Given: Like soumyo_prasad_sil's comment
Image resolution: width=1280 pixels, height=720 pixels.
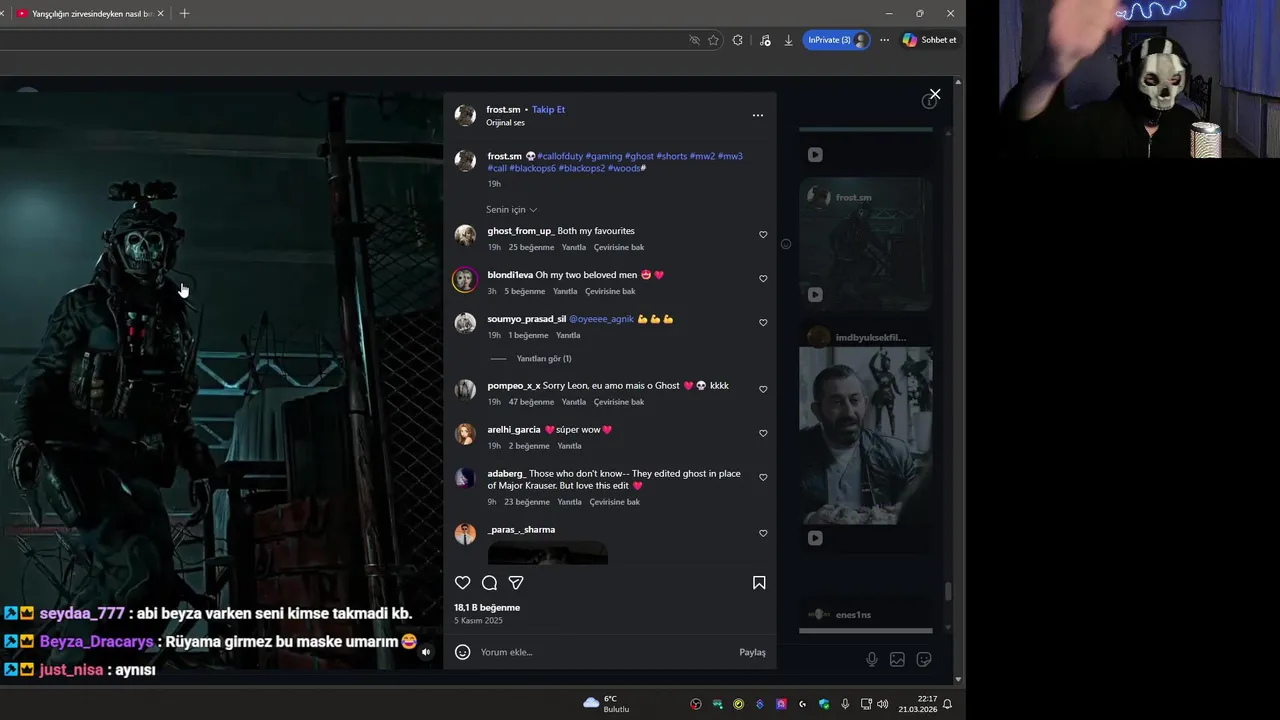Looking at the screenshot, I should pos(763,323).
